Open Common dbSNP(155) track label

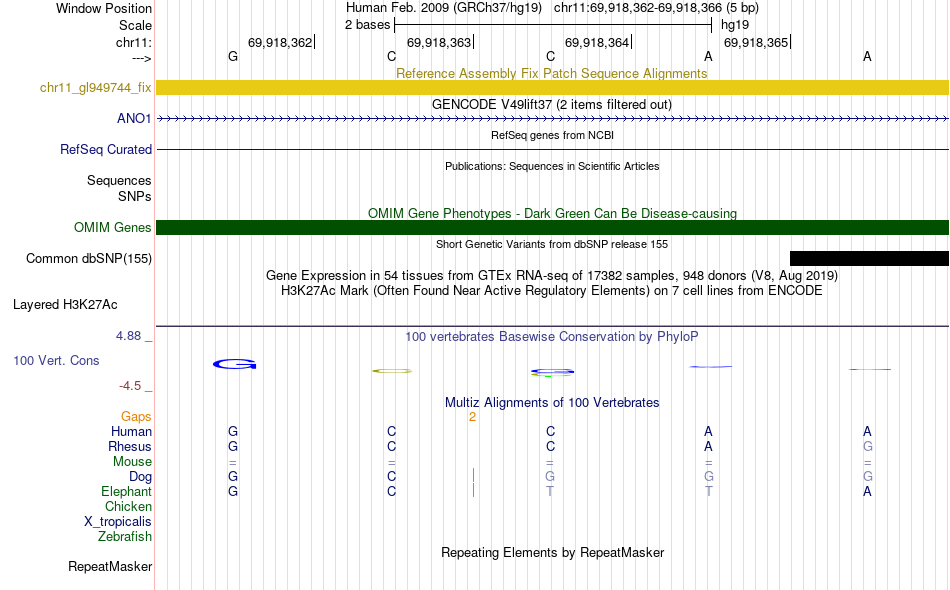(89, 259)
